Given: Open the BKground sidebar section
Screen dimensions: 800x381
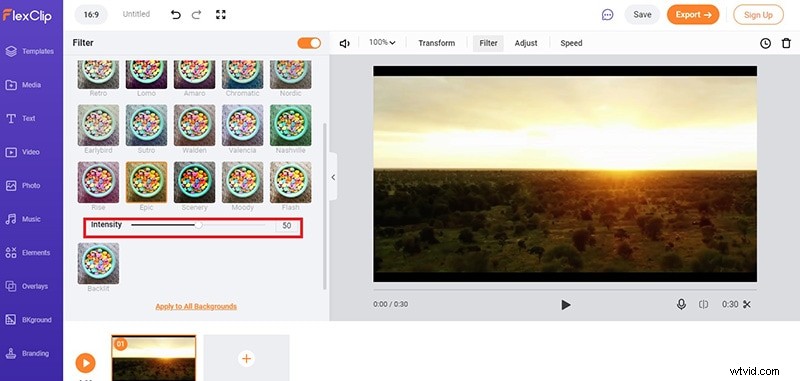Looking at the screenshot, I should point(30,320).
